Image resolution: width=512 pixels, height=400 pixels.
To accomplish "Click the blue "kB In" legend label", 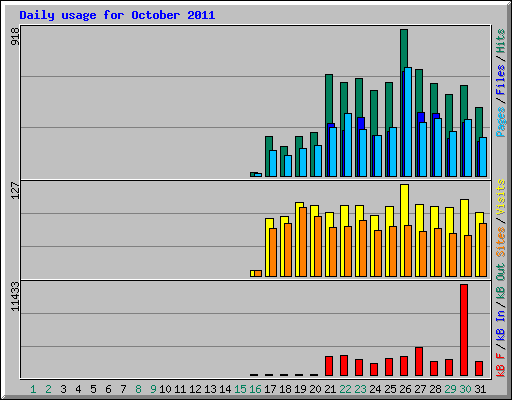I will (501, 325).
